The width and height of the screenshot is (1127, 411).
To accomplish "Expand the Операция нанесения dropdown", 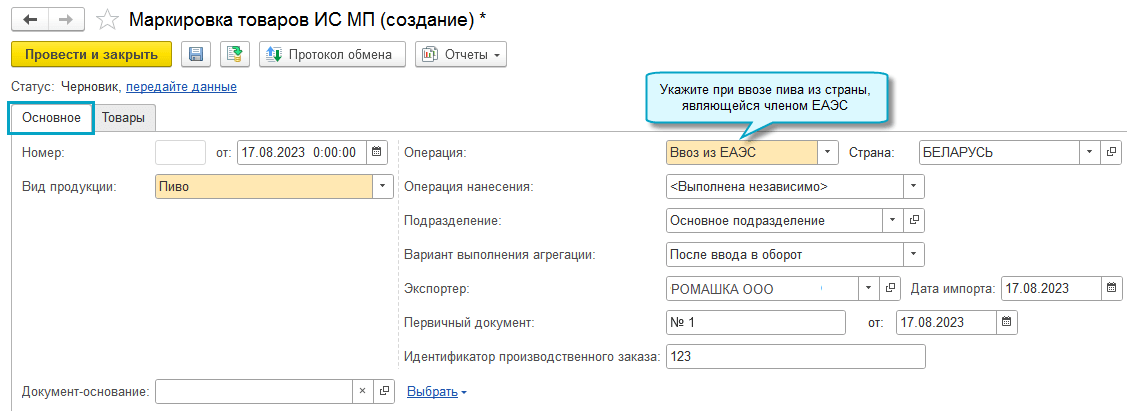I will click(x=913, y=186).
